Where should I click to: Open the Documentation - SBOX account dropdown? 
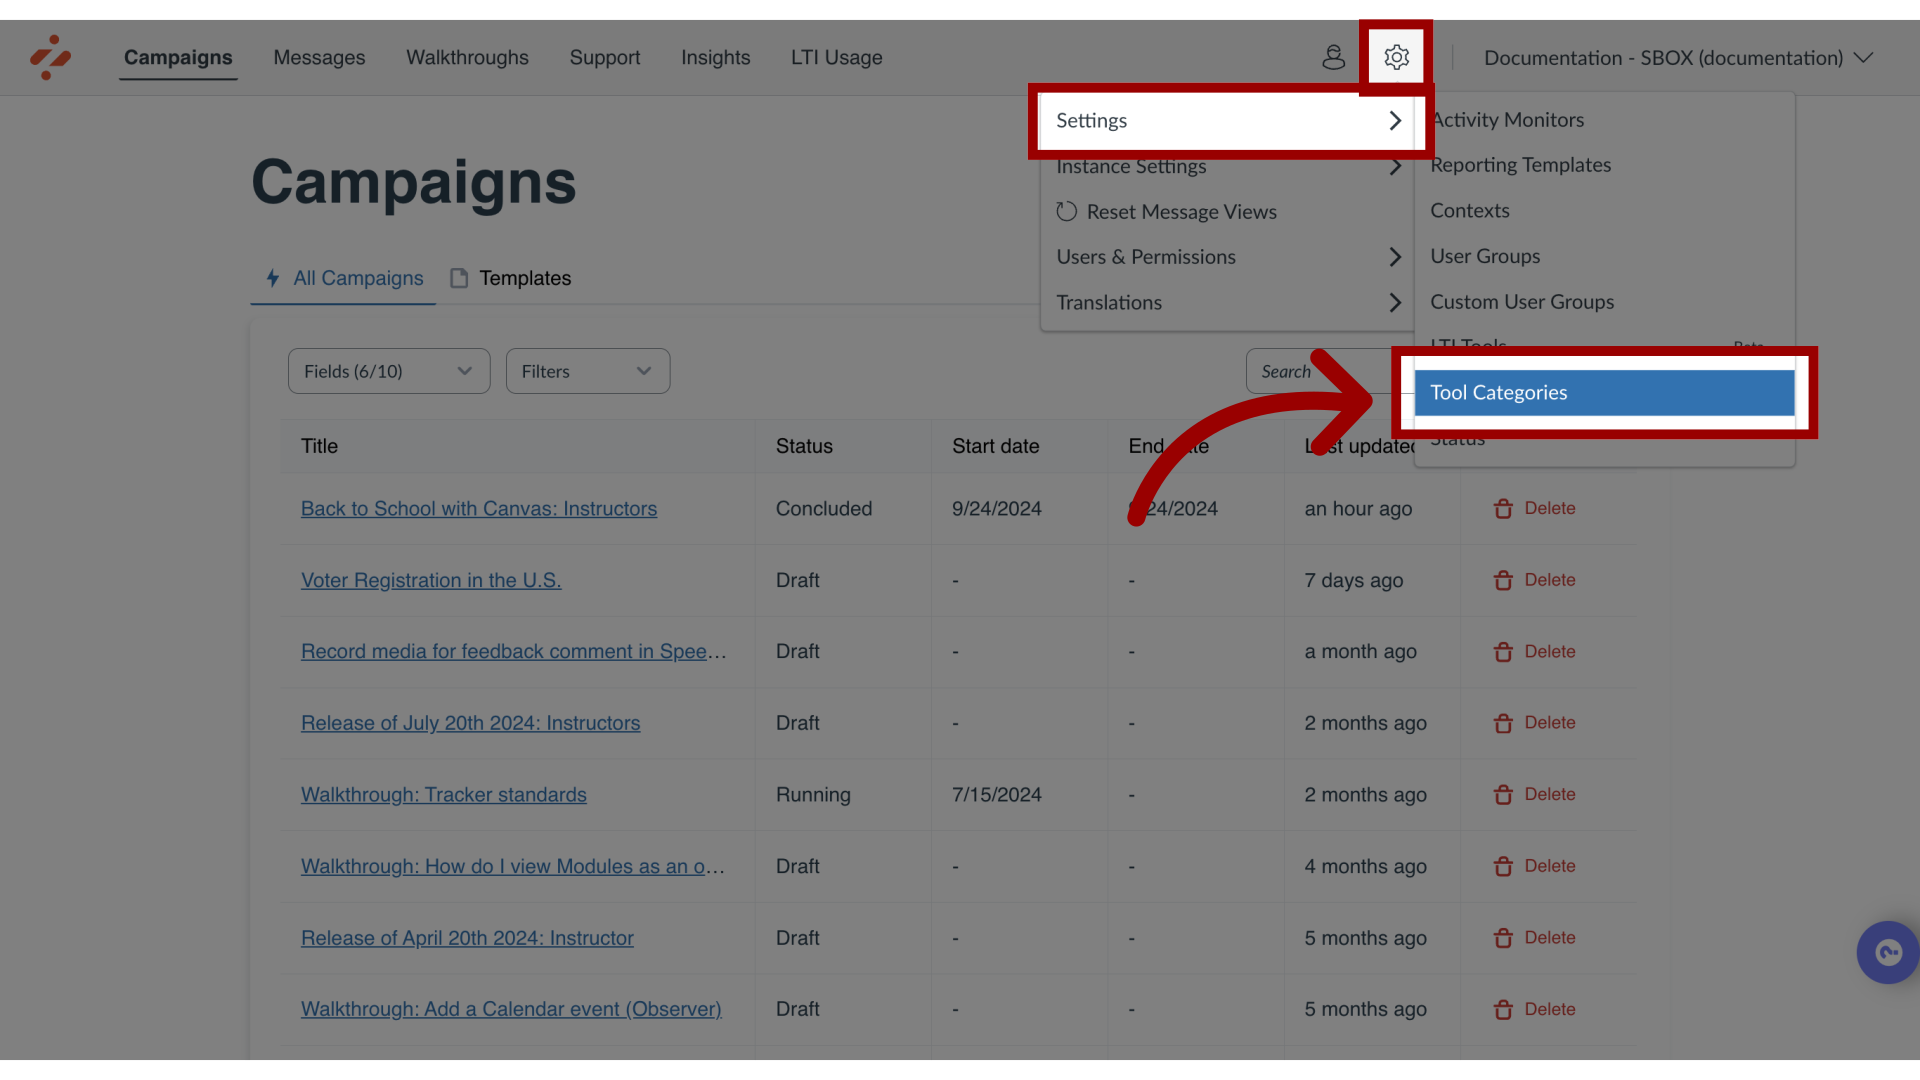1678,58
